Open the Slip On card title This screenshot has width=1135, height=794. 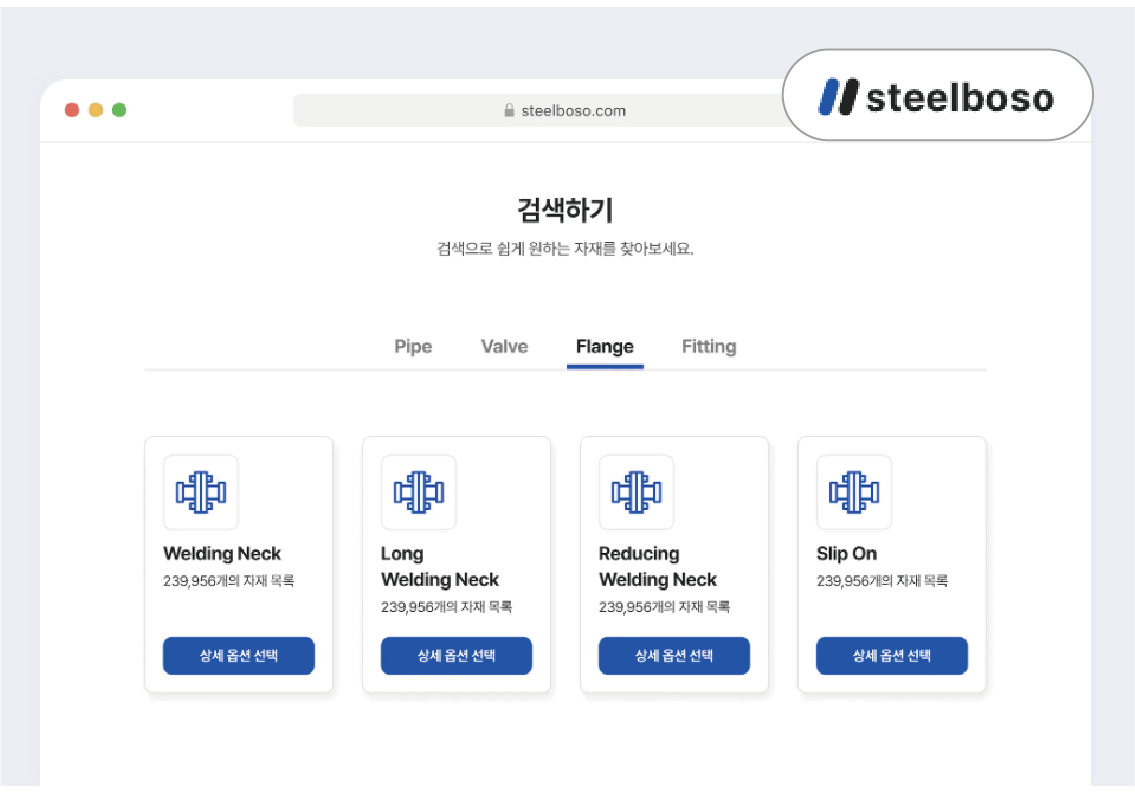[x=847, y=554]
